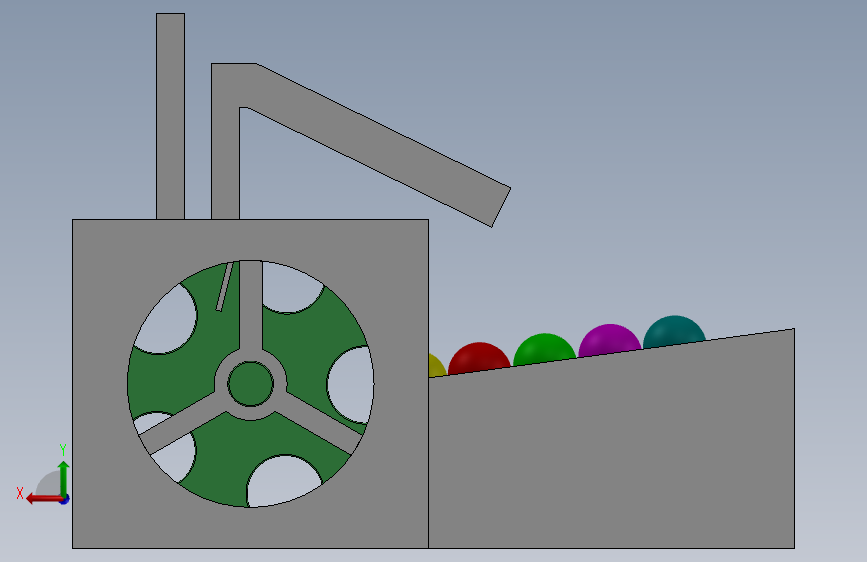
Task: Select the circular hub at the wheel center
Action: tap(250, 384)
